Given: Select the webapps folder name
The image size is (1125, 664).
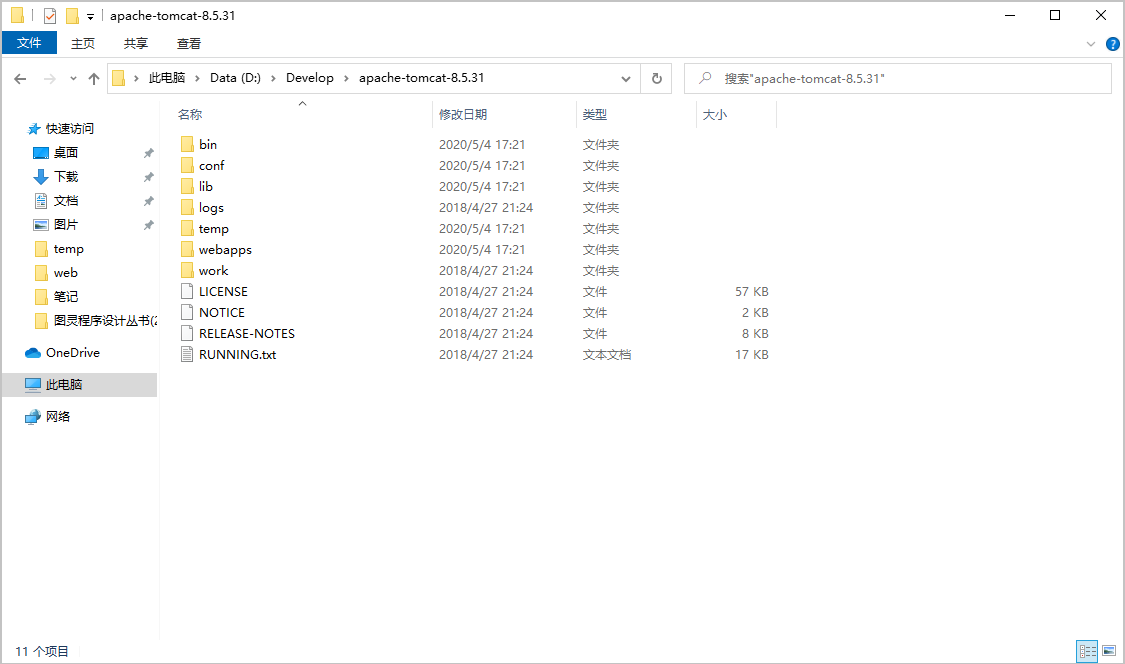Looking at the screenshot, I should click(225, 250).
